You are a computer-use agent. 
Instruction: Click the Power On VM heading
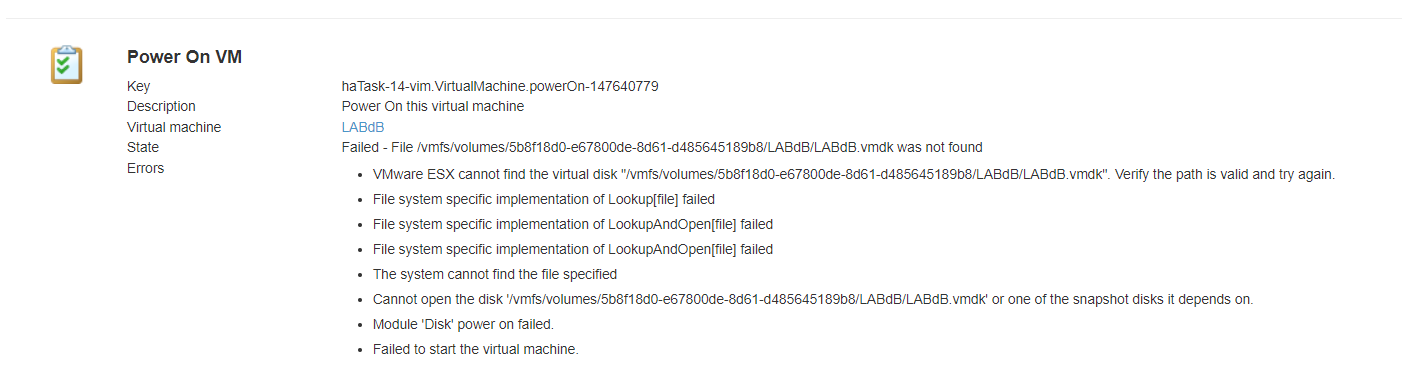pos(185,58)
